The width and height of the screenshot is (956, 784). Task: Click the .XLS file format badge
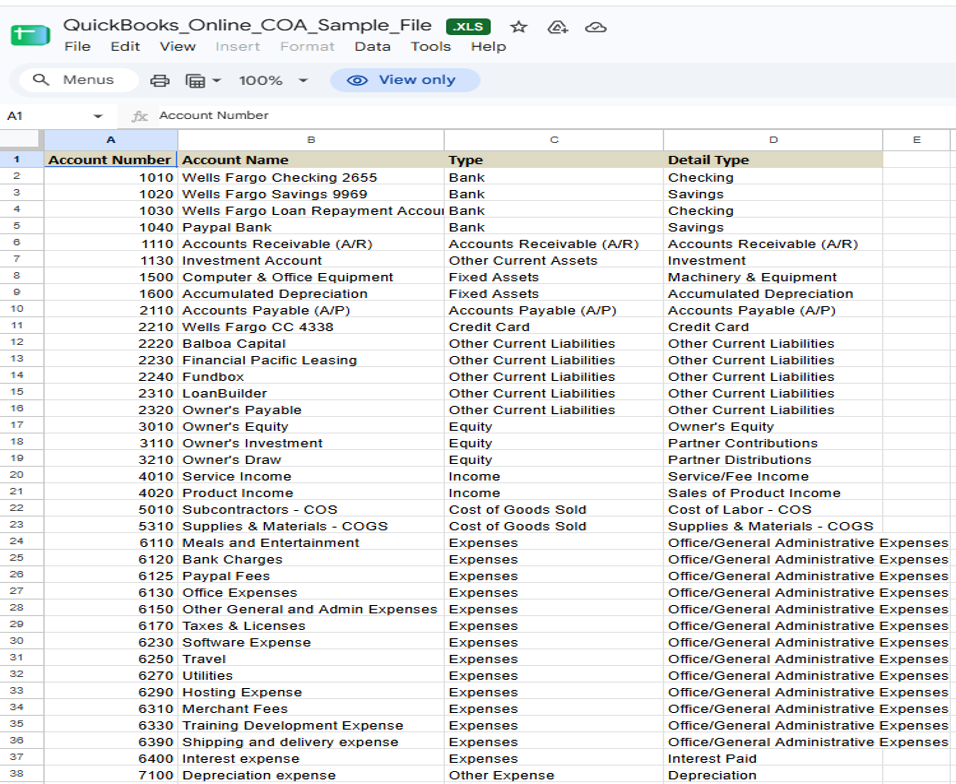coord(468,27)
